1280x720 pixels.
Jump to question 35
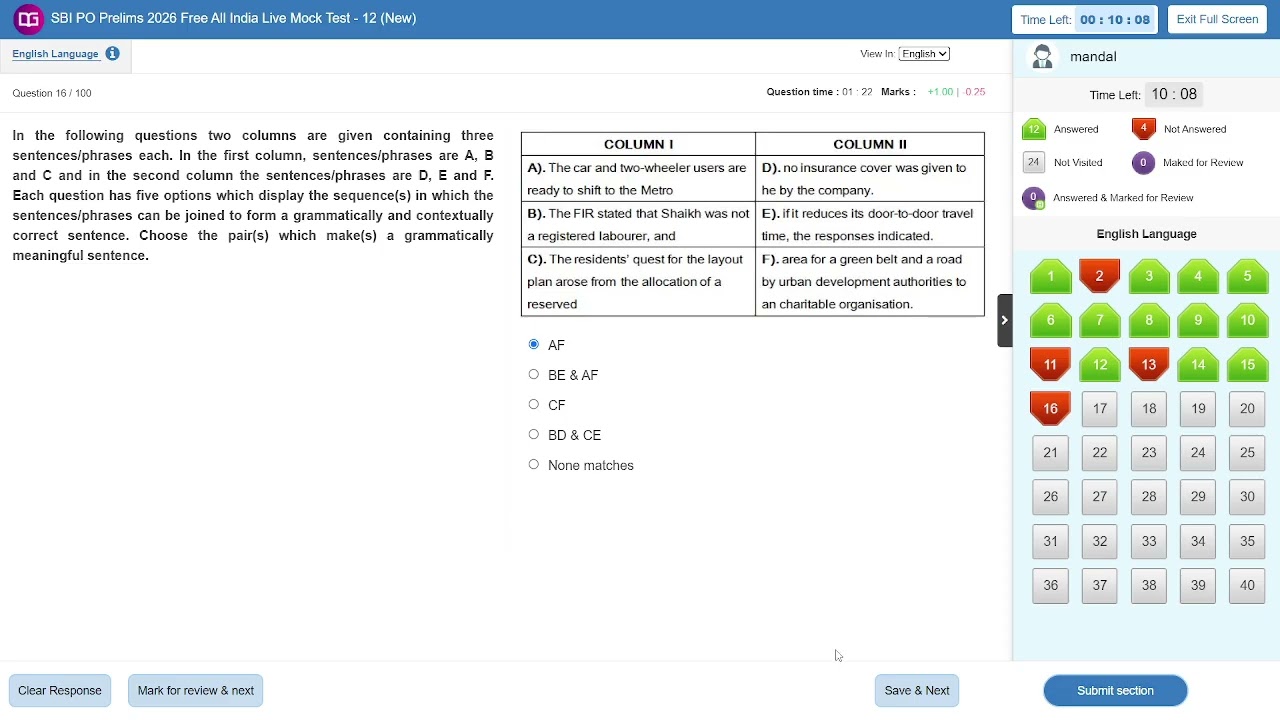pos(1247,541)
